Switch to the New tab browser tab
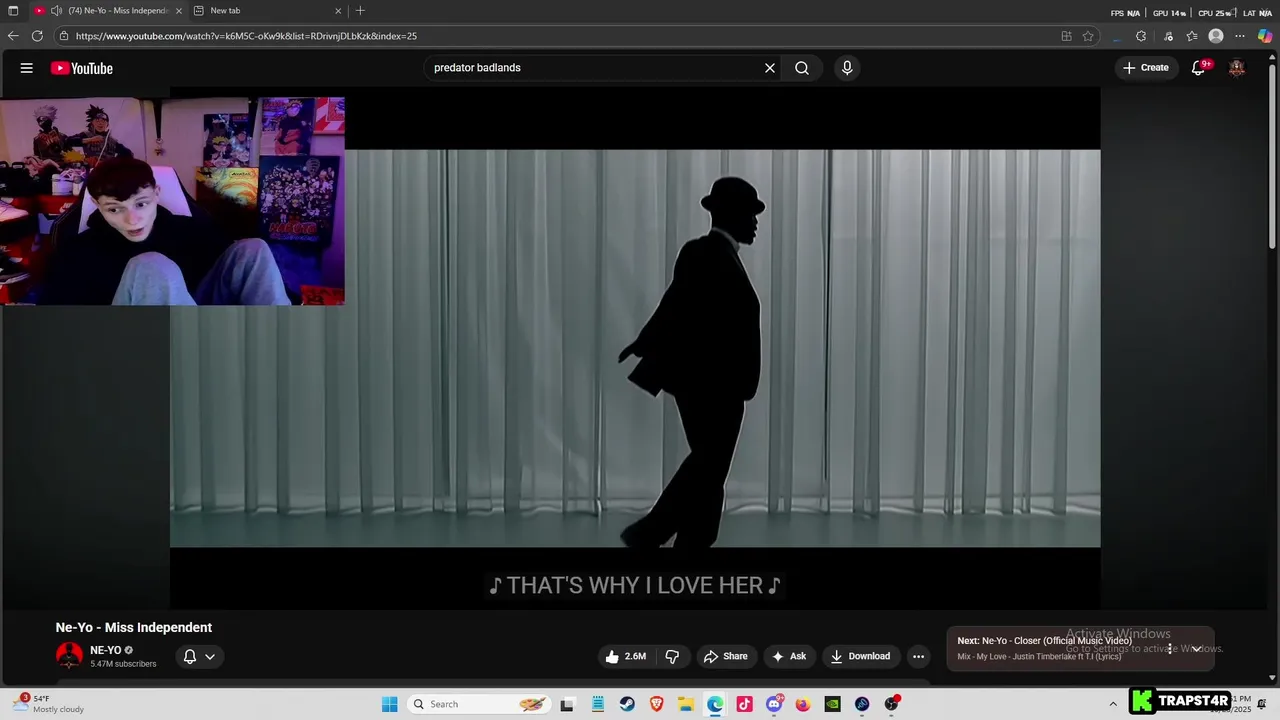The height and width of the screenshot is (720, 1280). (268, 11)
